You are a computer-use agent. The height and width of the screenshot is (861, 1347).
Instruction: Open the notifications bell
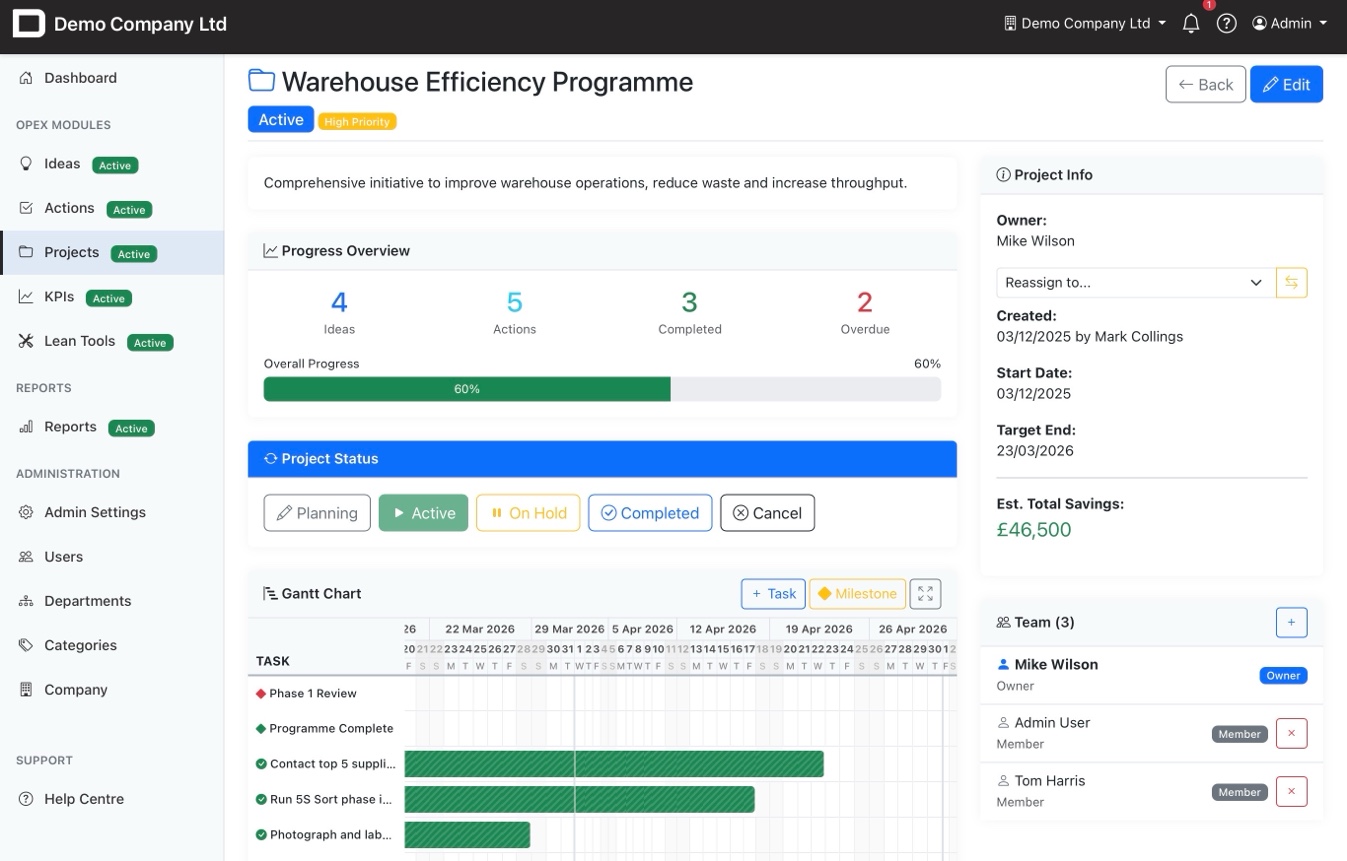click(x=1190, y=22)
